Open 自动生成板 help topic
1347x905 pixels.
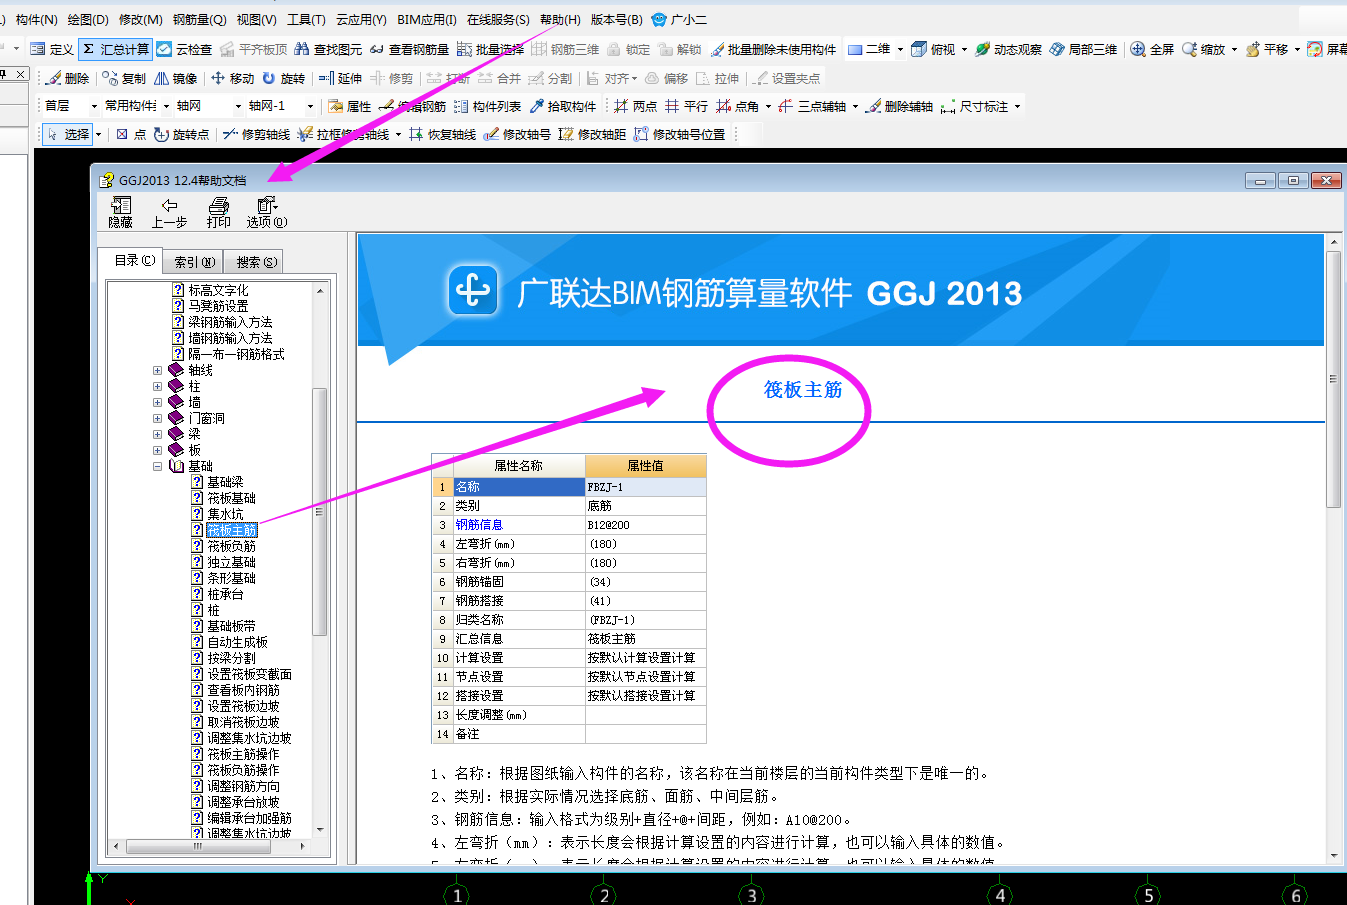[237, 642]
